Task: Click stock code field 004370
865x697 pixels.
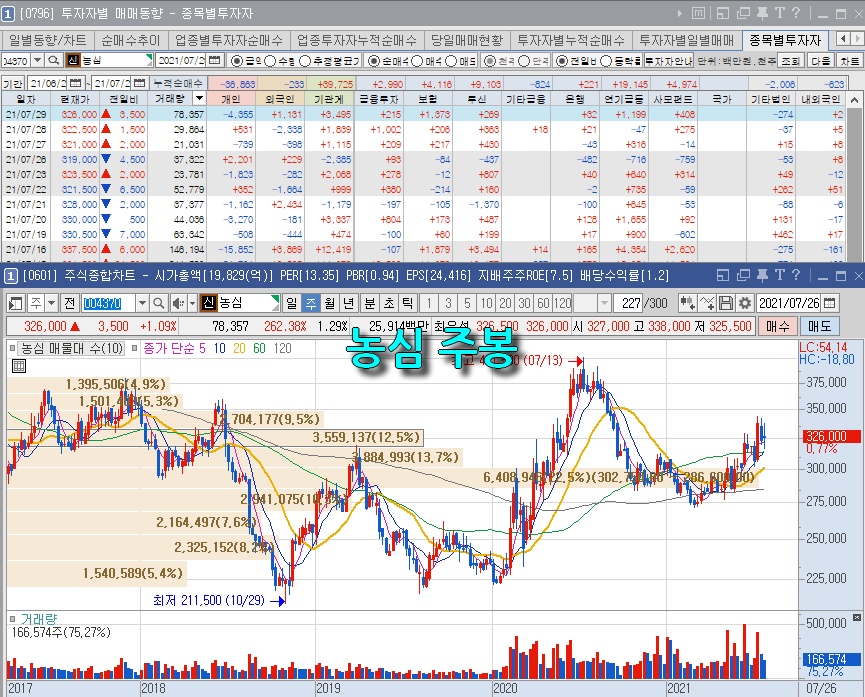Action: click(x=109, y=303)
